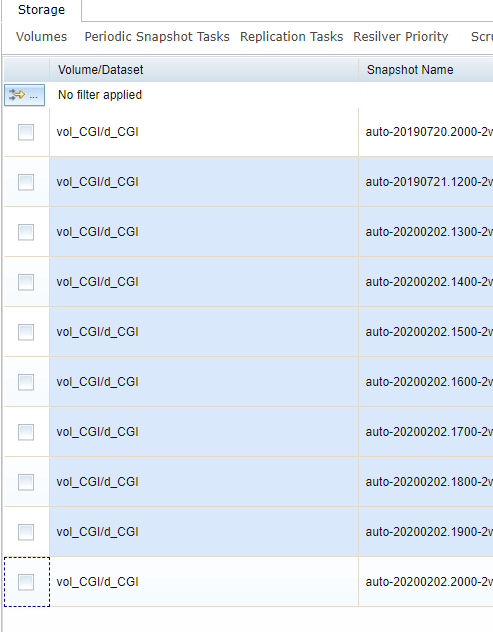
Task: Check the box for snapshot auto-20190720.2000
Action: [26, 132]
